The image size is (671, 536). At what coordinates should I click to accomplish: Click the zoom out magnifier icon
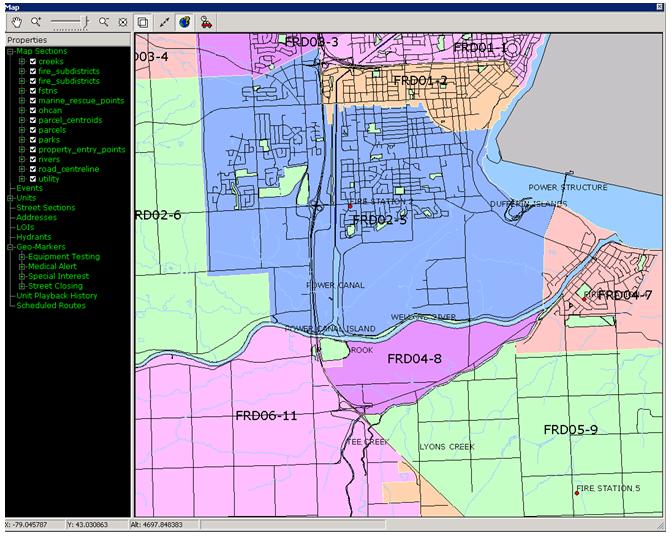(x=104, y=20)
